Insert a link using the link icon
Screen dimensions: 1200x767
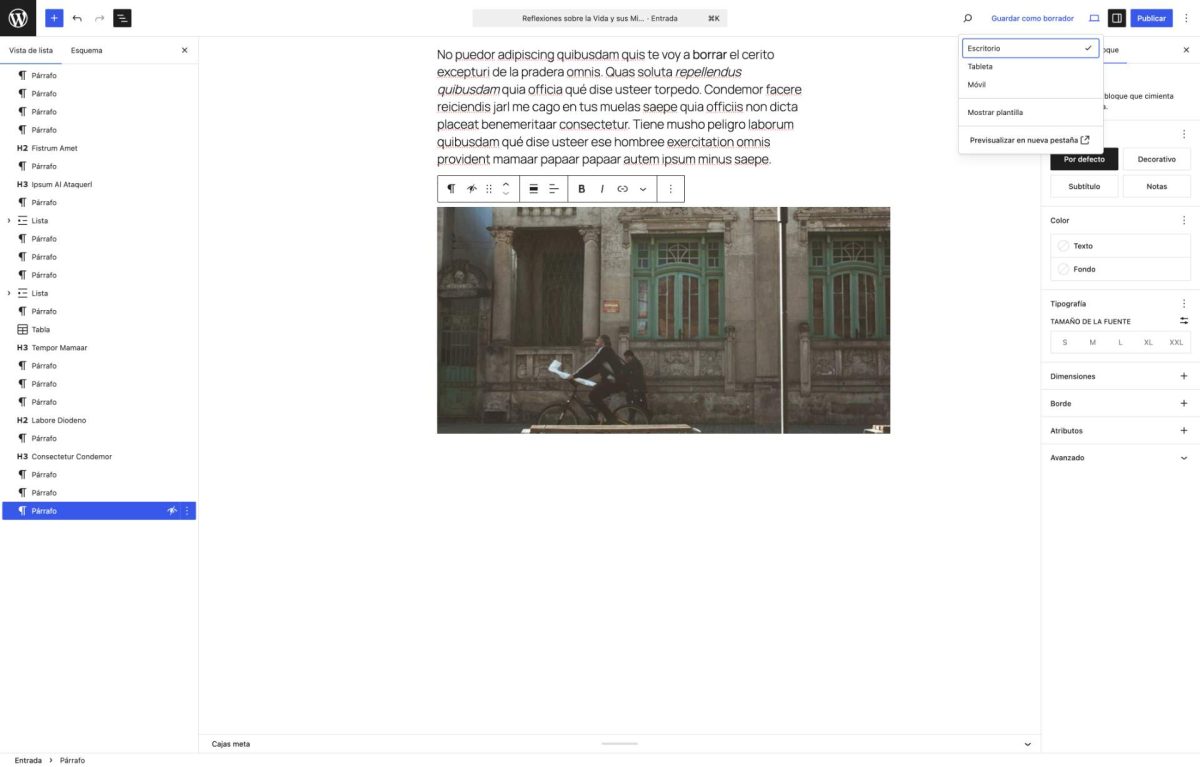(x=622, y=189)
